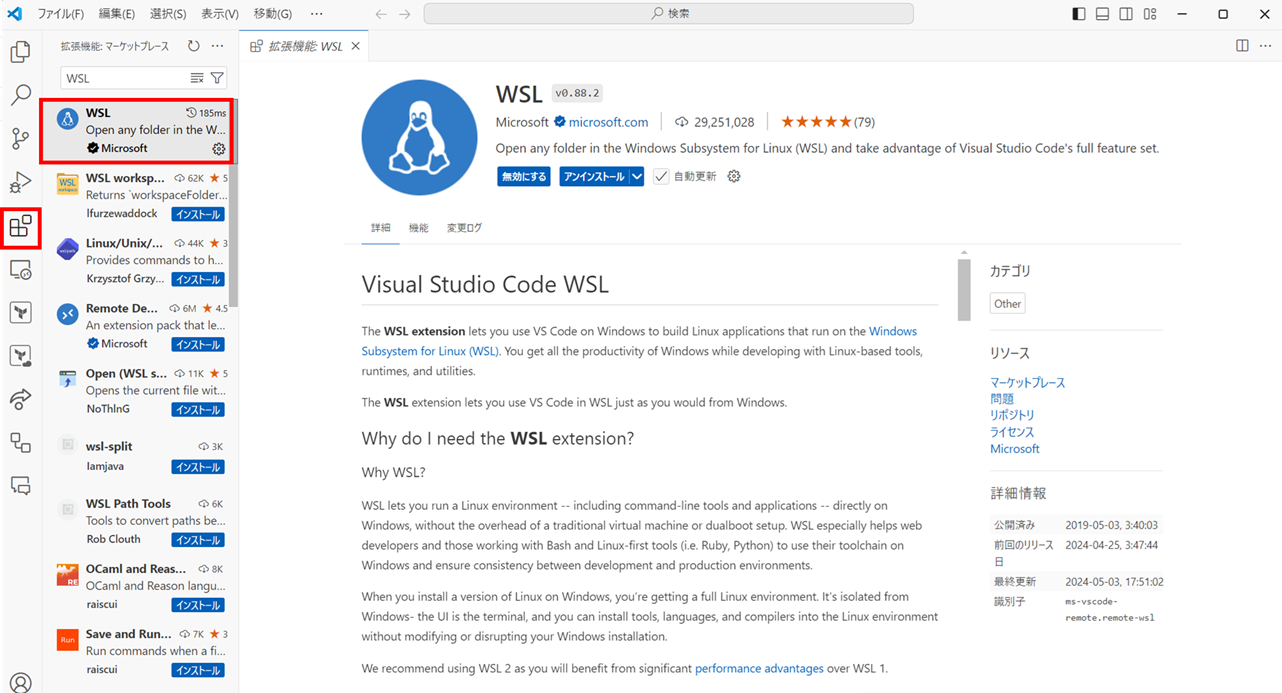Toggle secondary side bar layout icon

[1126, 14]
